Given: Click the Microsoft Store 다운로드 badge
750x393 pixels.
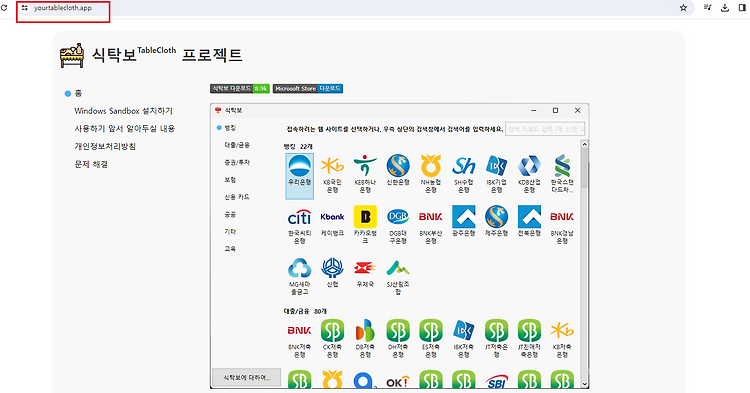Looking at the screenshot, I should (308, 88).
